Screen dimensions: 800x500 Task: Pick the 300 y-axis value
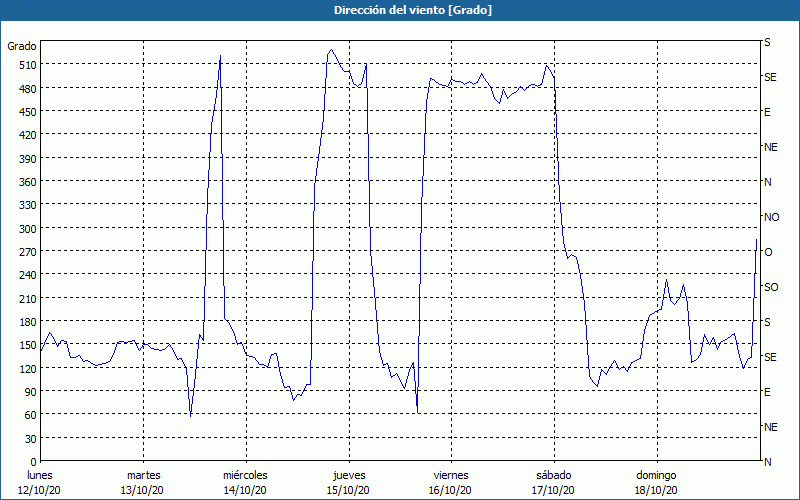(28, 229)
